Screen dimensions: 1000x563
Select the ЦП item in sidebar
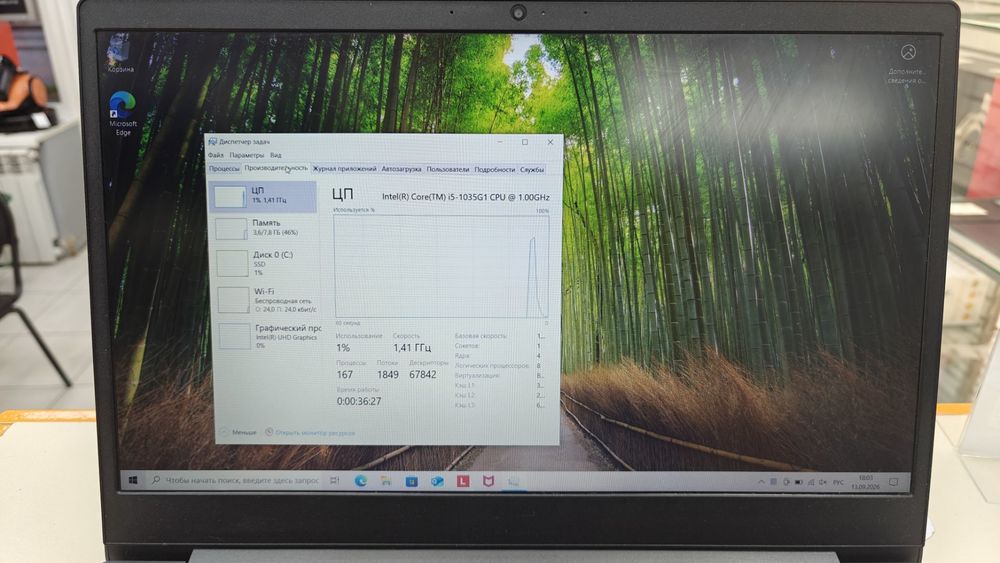pos(263,196)
